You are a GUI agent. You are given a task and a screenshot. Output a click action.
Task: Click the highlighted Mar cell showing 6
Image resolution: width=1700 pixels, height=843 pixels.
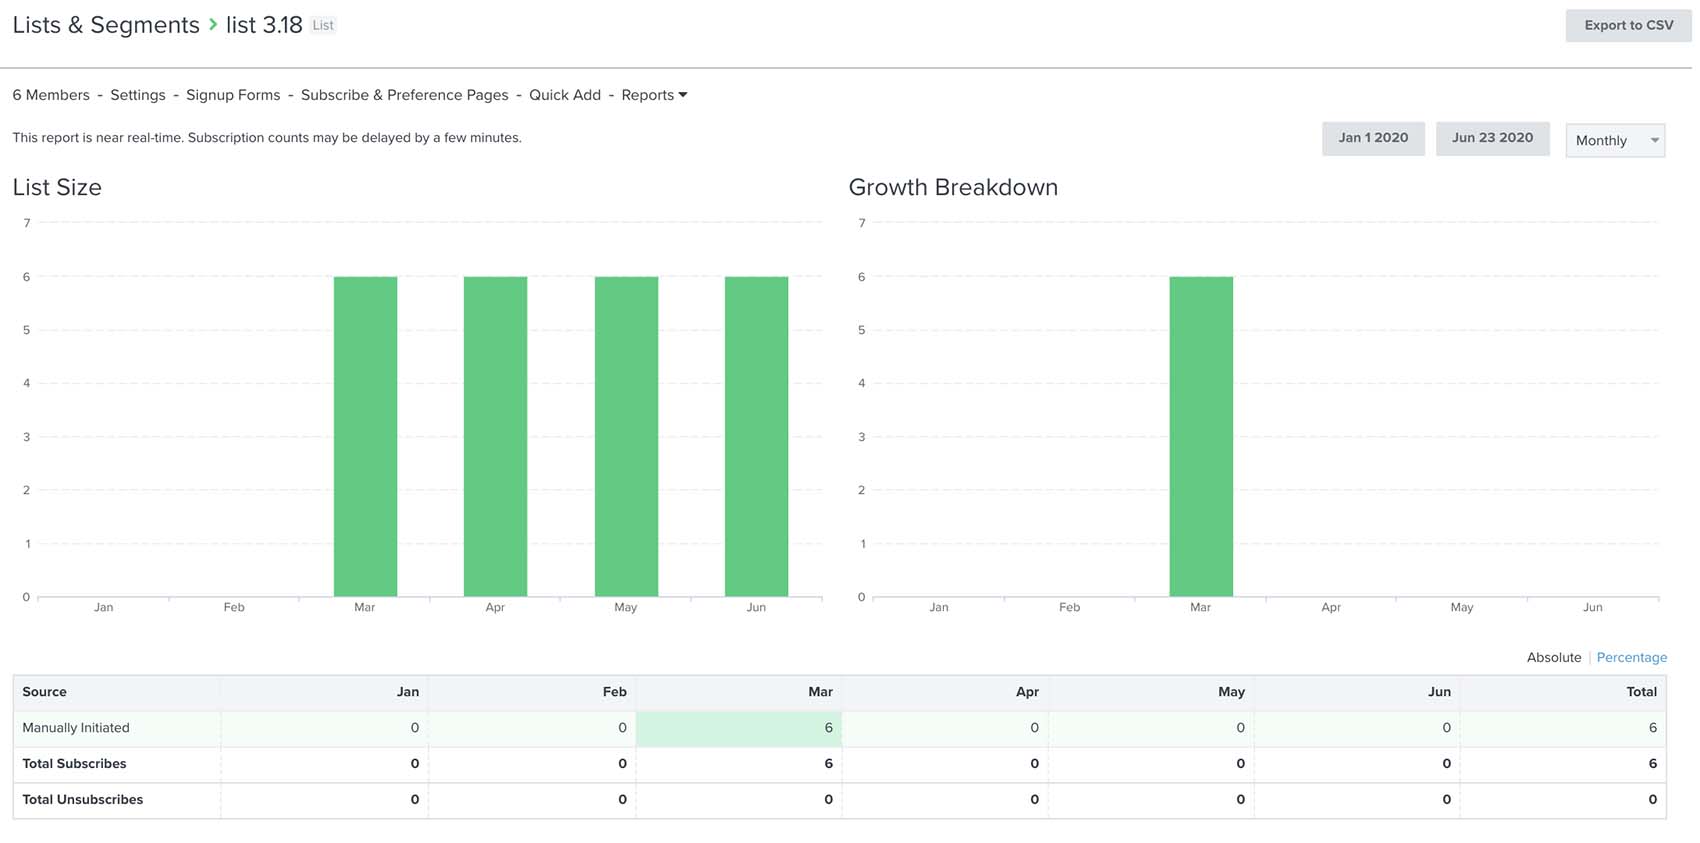[x=739, y=728]
